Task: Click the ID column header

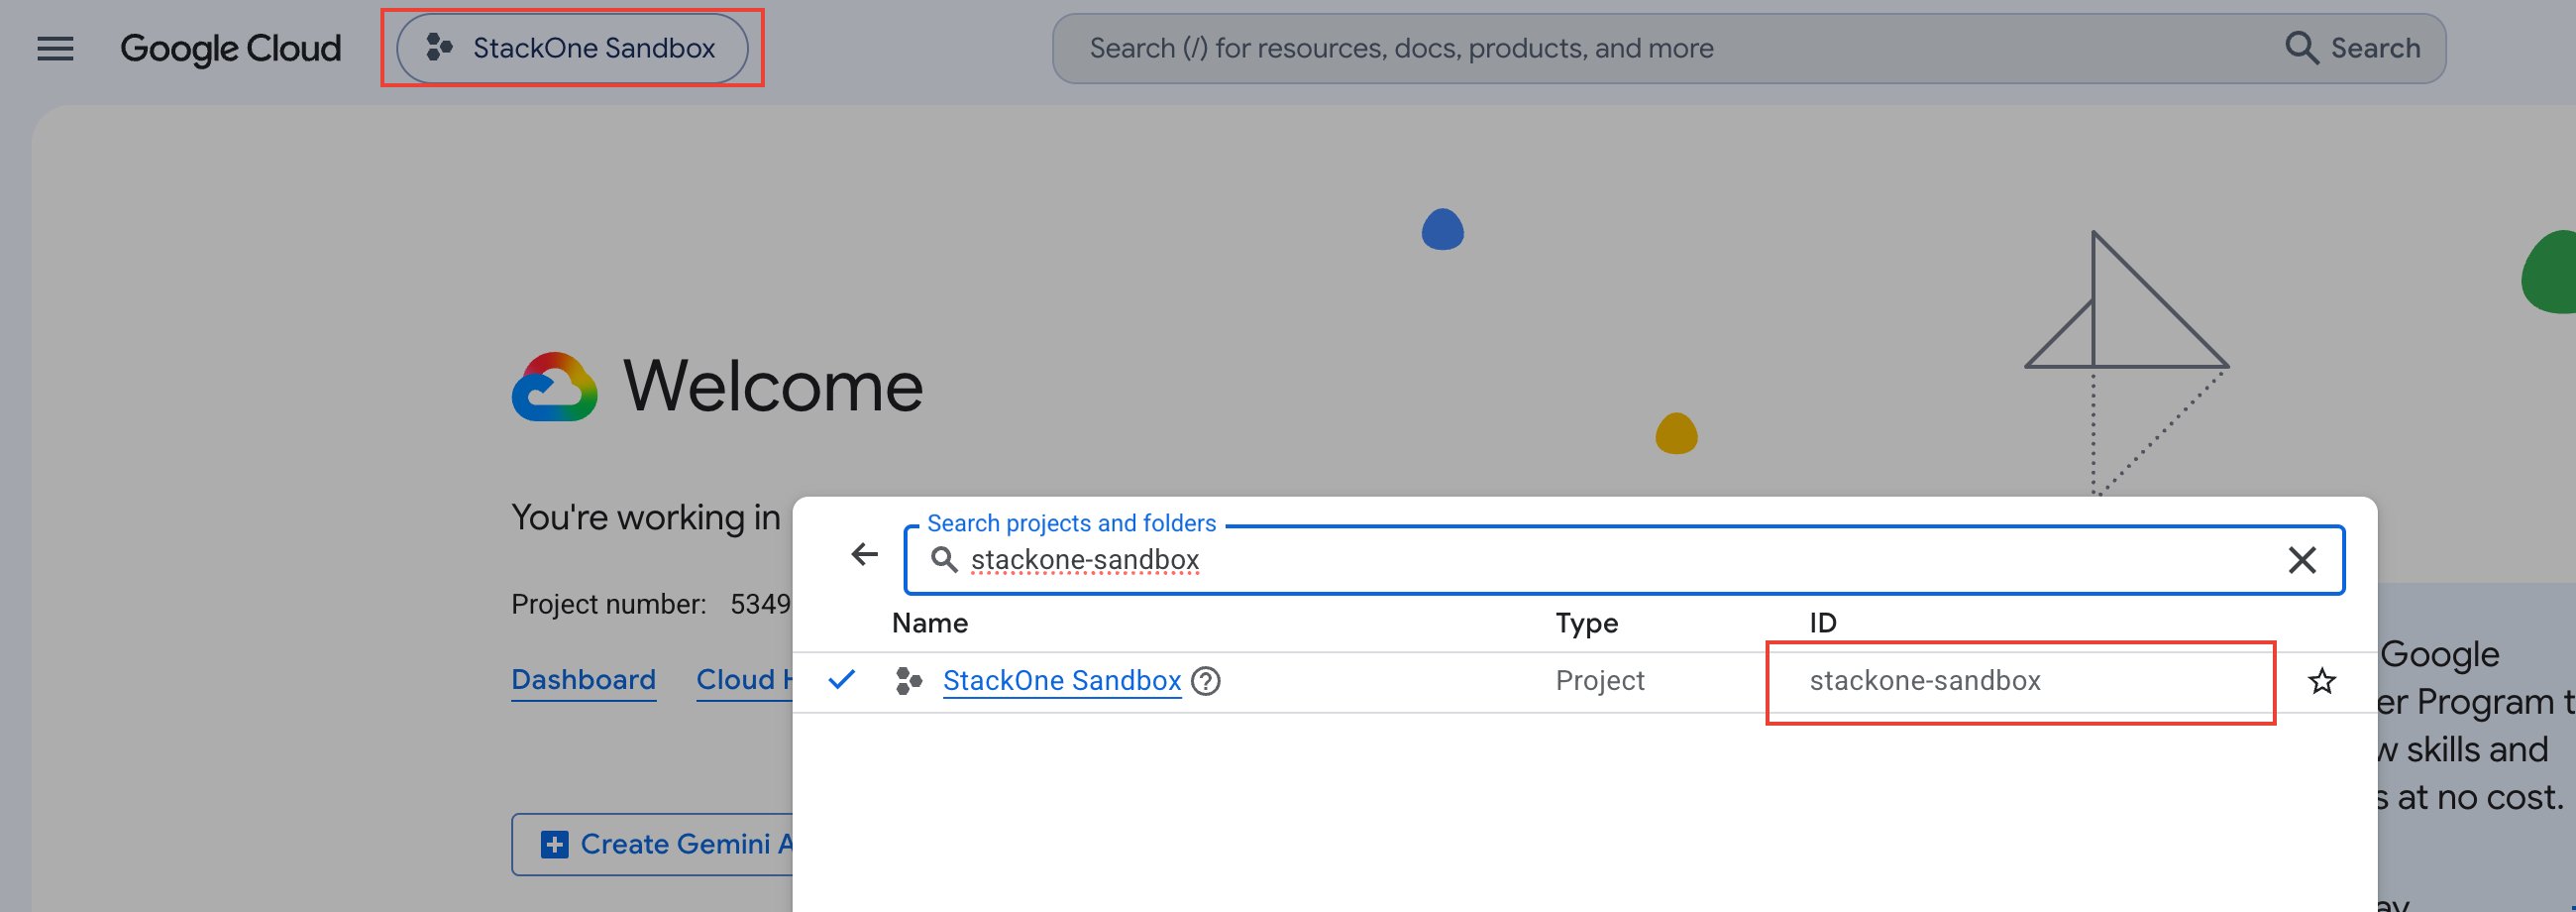Action: pyautogui.click(x=1823, y=623)
